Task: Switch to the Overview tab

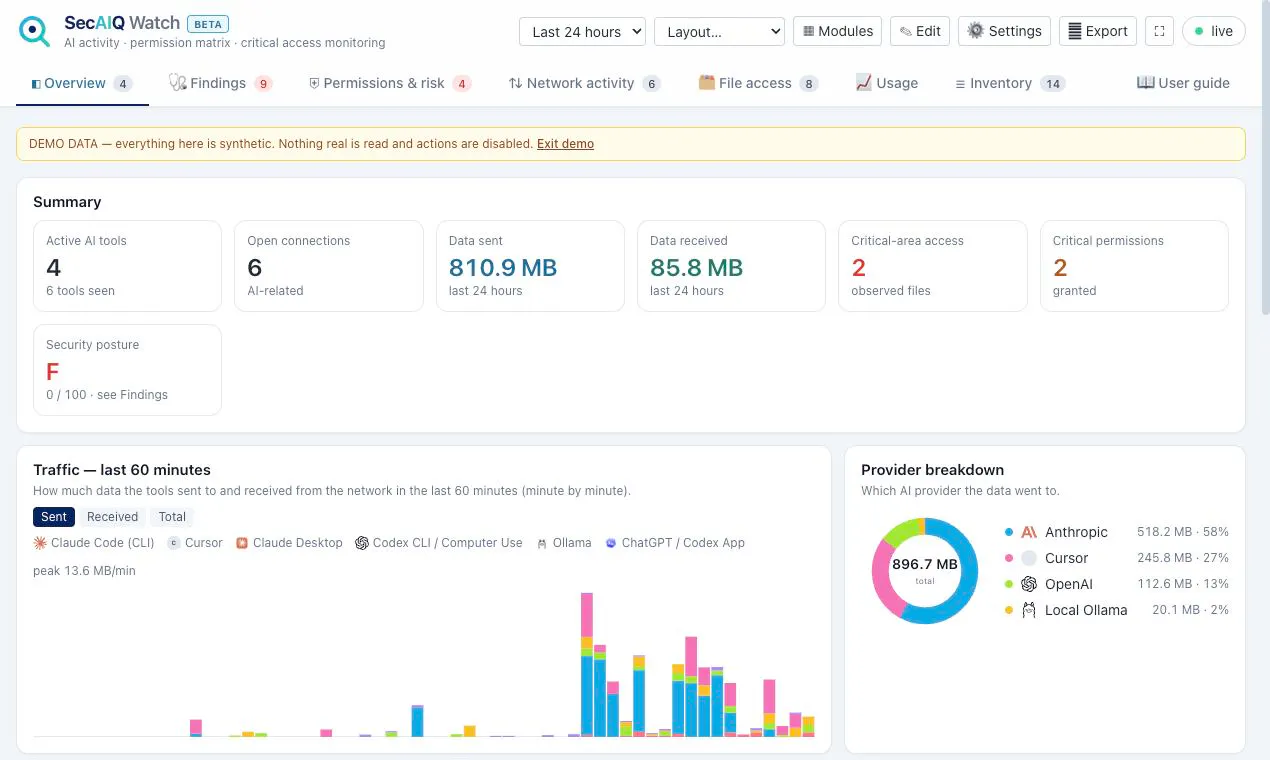Action: tap(82, 83)
